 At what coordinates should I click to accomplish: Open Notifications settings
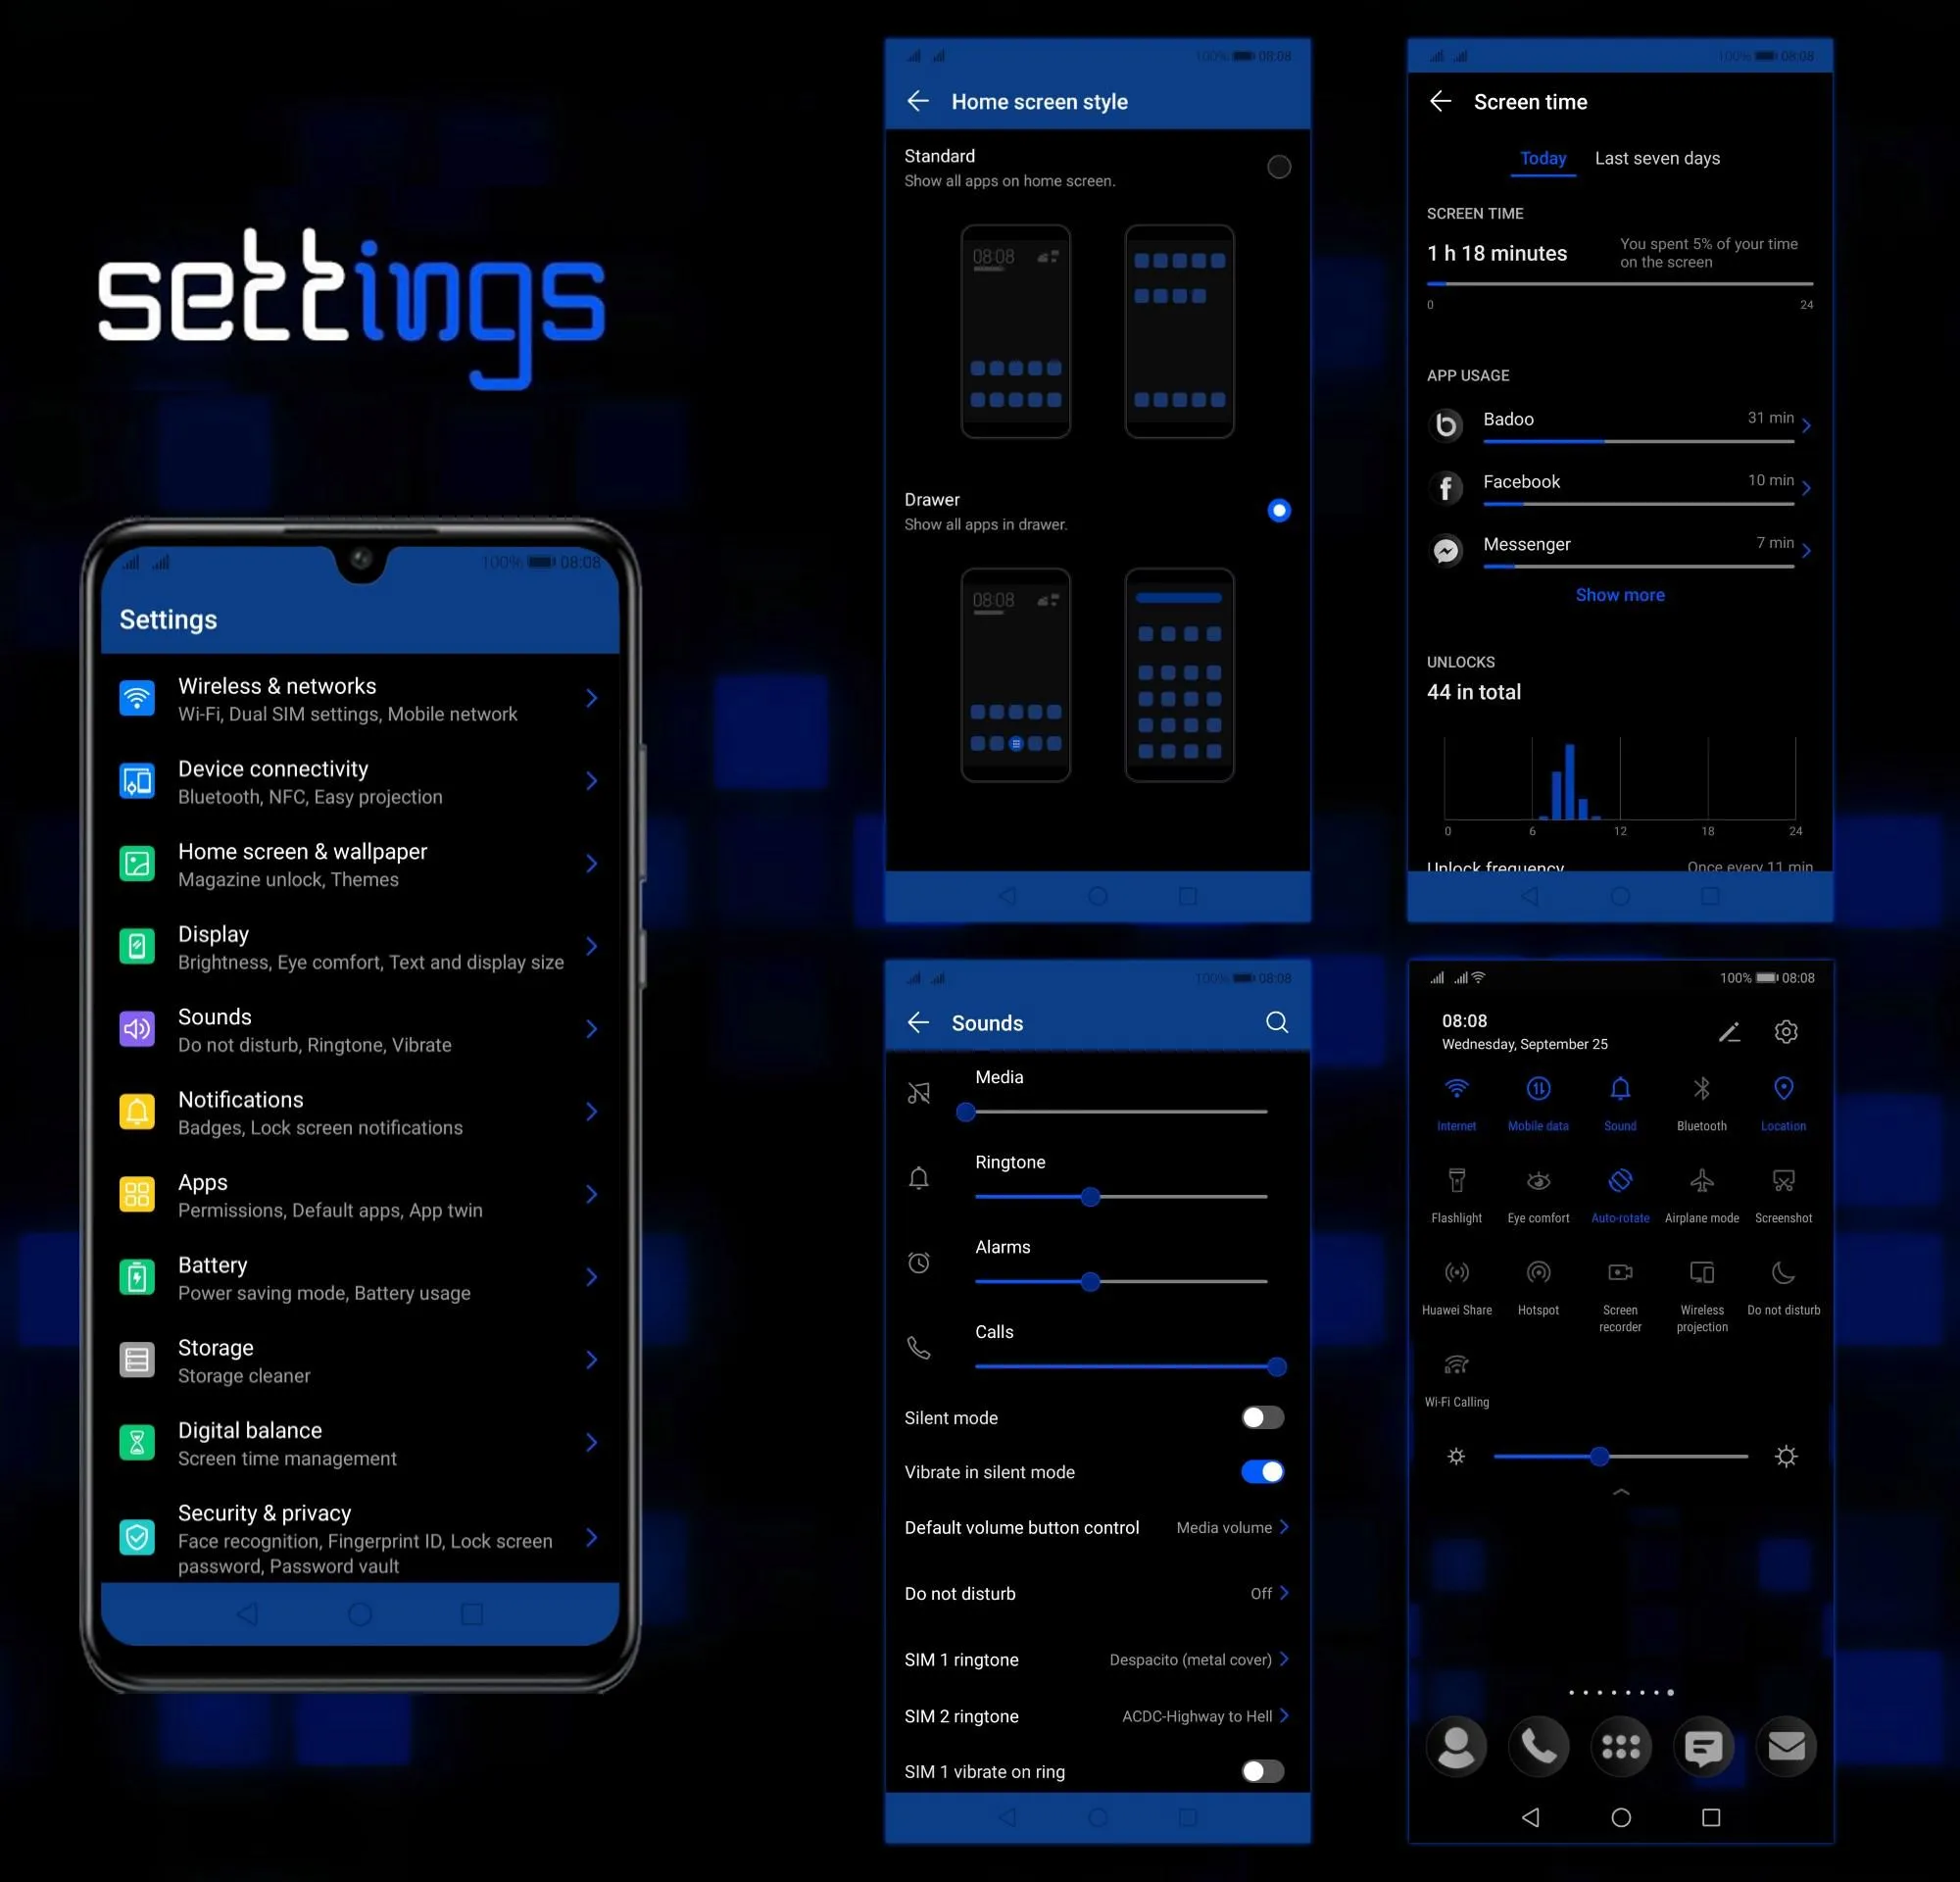[361, 1112]
